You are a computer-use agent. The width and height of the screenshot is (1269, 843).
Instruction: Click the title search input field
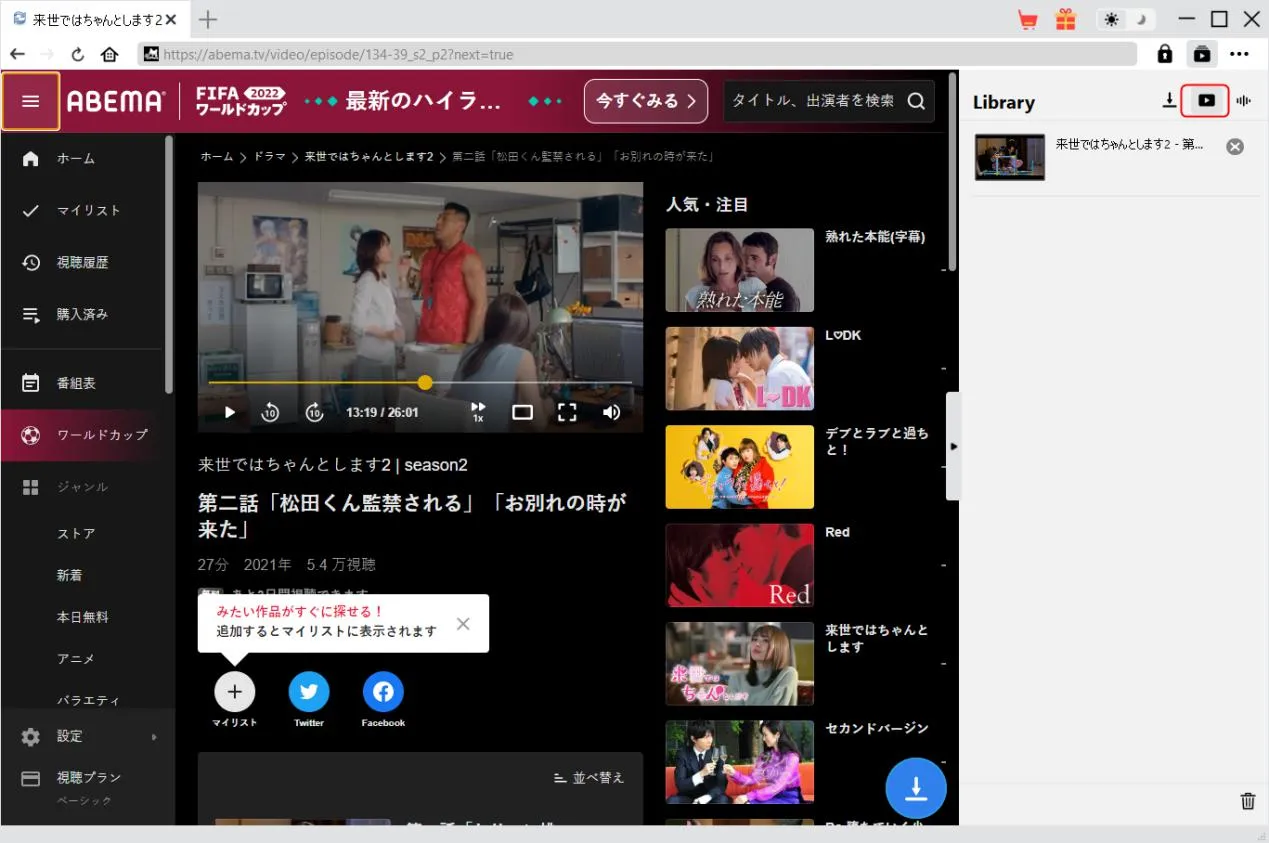click(813, 101)
